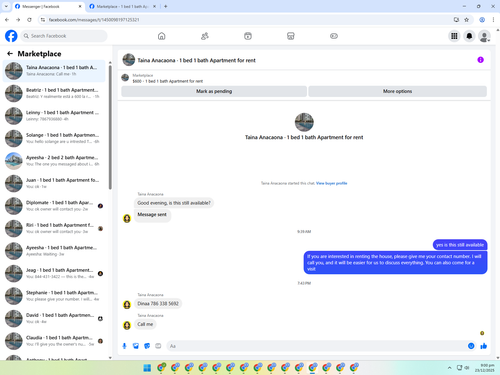Click Mark as pending button
Screen dimensions: 500x375
coord(214,91)
